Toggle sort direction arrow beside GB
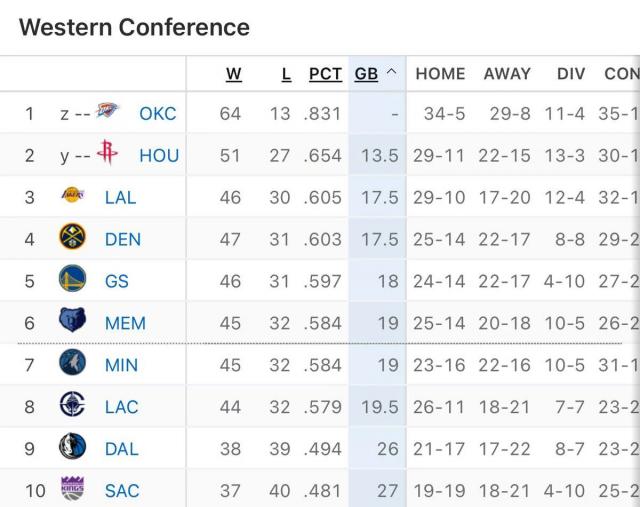640x507 pixels. tap(391, 73)
